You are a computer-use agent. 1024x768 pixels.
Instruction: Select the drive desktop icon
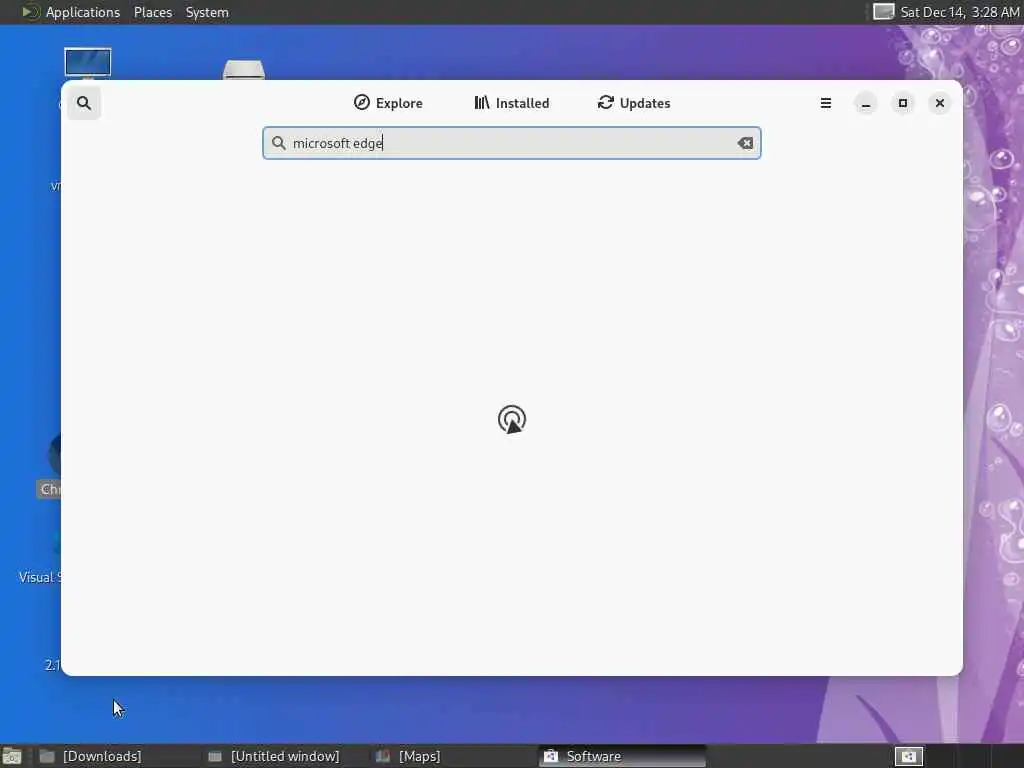[x=244, y=69]
